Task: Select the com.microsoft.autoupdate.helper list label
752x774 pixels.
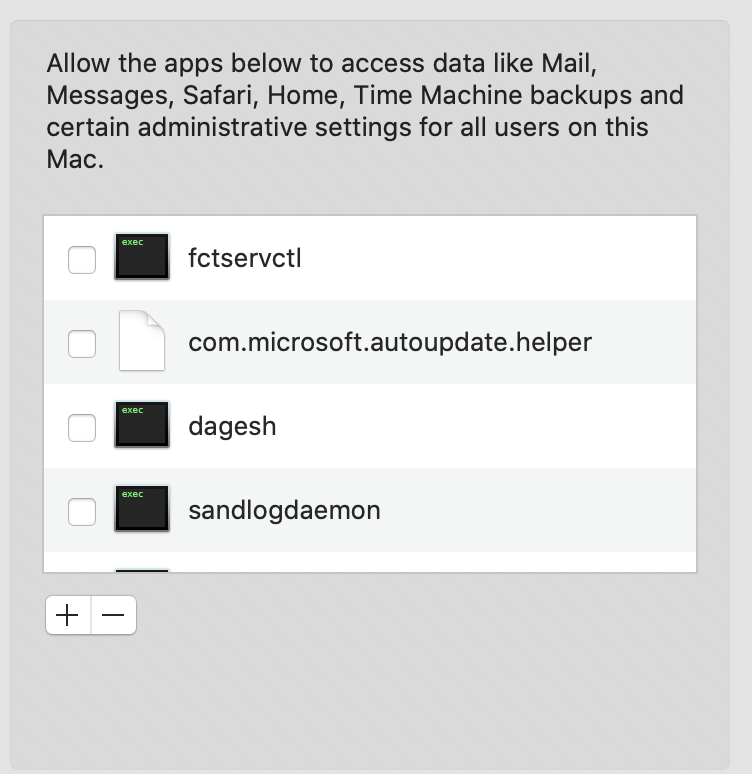Action: point(390,343)
